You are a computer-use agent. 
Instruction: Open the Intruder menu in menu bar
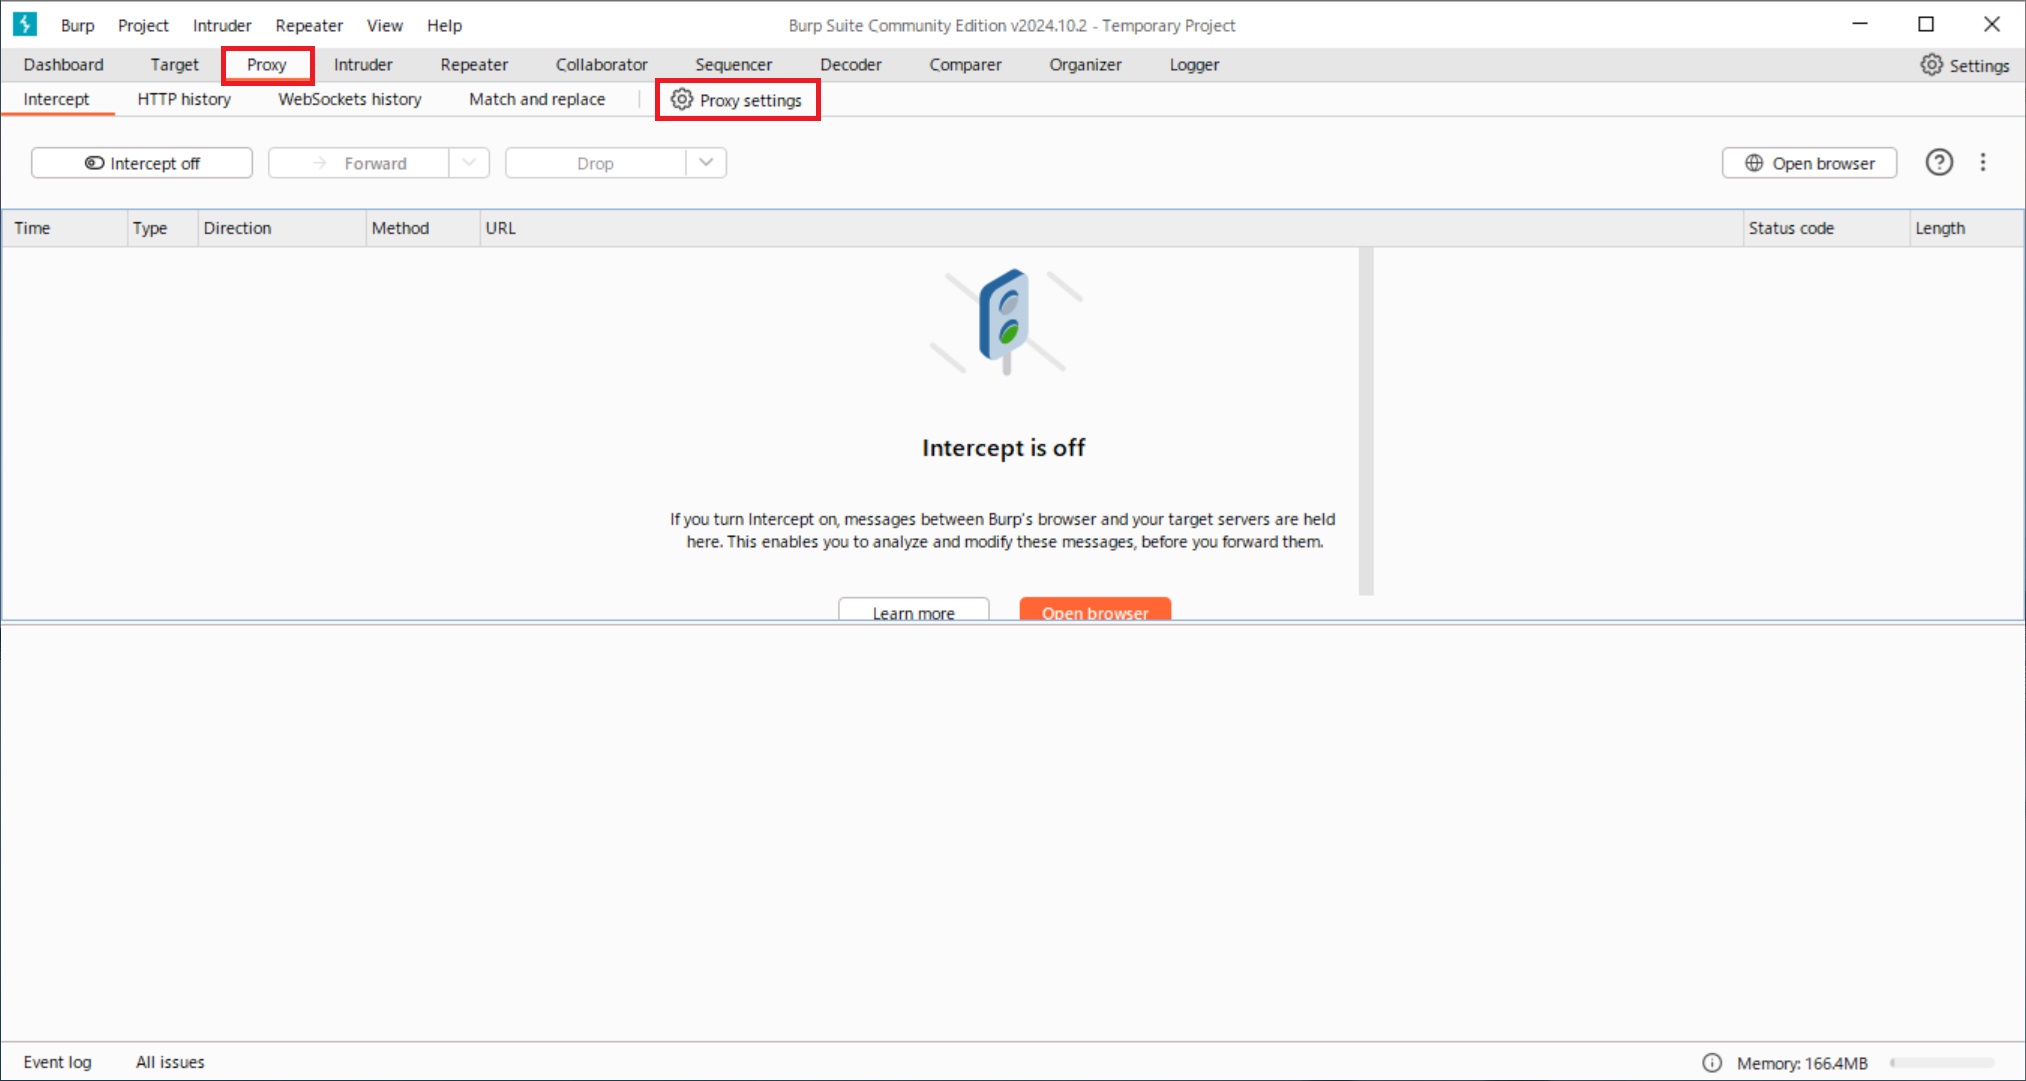click(222, 25)
